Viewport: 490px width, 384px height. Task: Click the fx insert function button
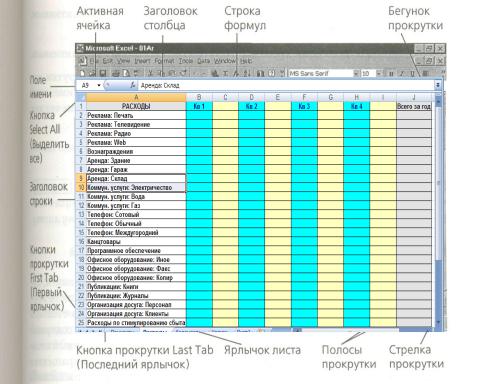tap(133, 85)
